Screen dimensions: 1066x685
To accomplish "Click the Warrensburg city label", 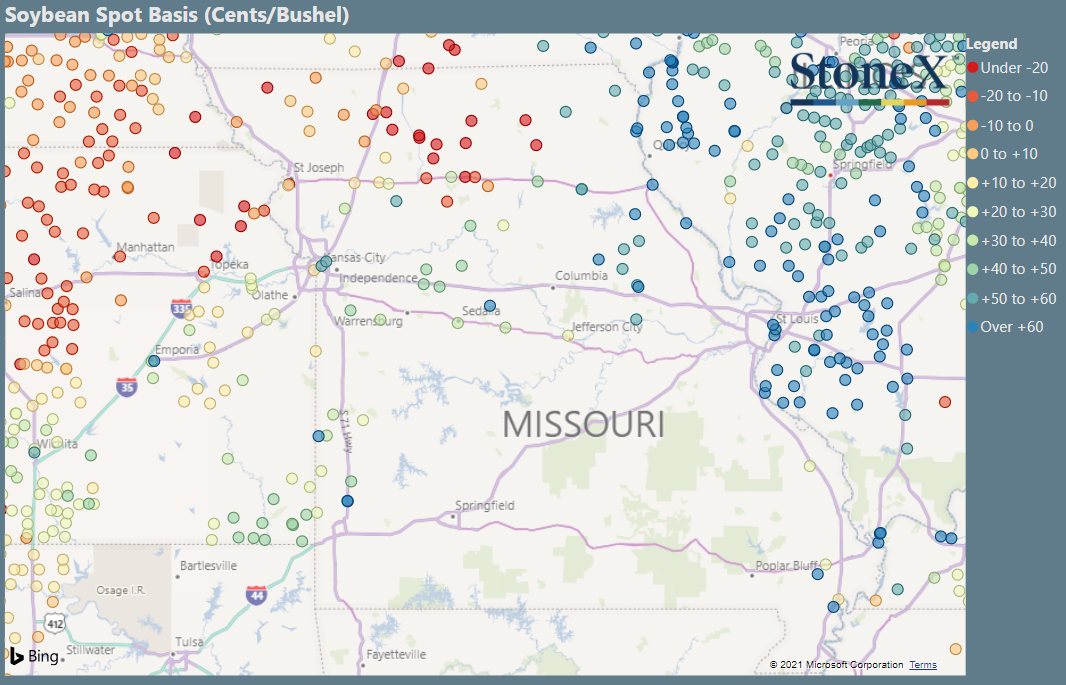I will 368,321.
